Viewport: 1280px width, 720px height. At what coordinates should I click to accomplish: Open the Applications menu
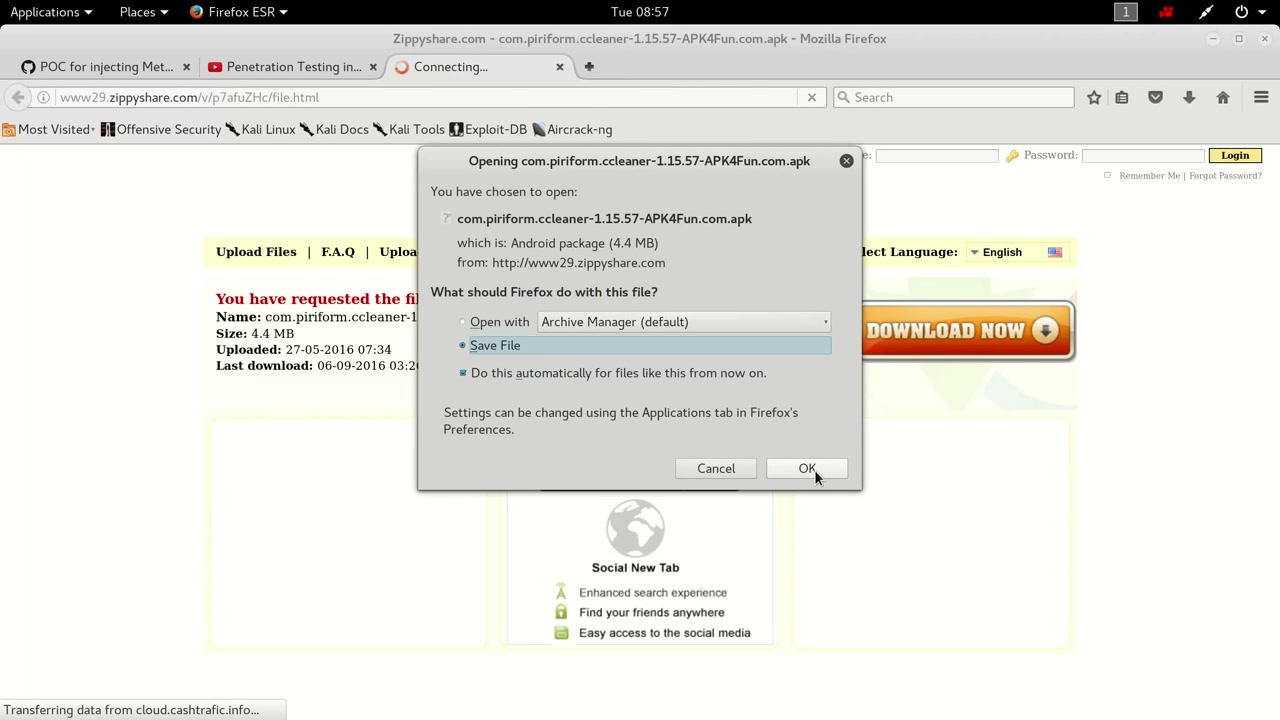(51, 12)
